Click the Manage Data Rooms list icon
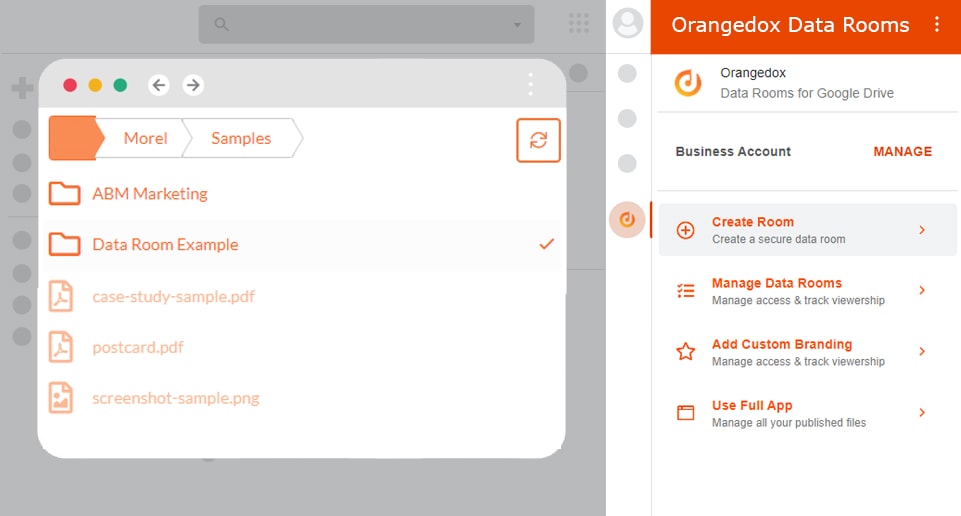The image size is (961, 516). pyautogui.click(x=685, y=290)
